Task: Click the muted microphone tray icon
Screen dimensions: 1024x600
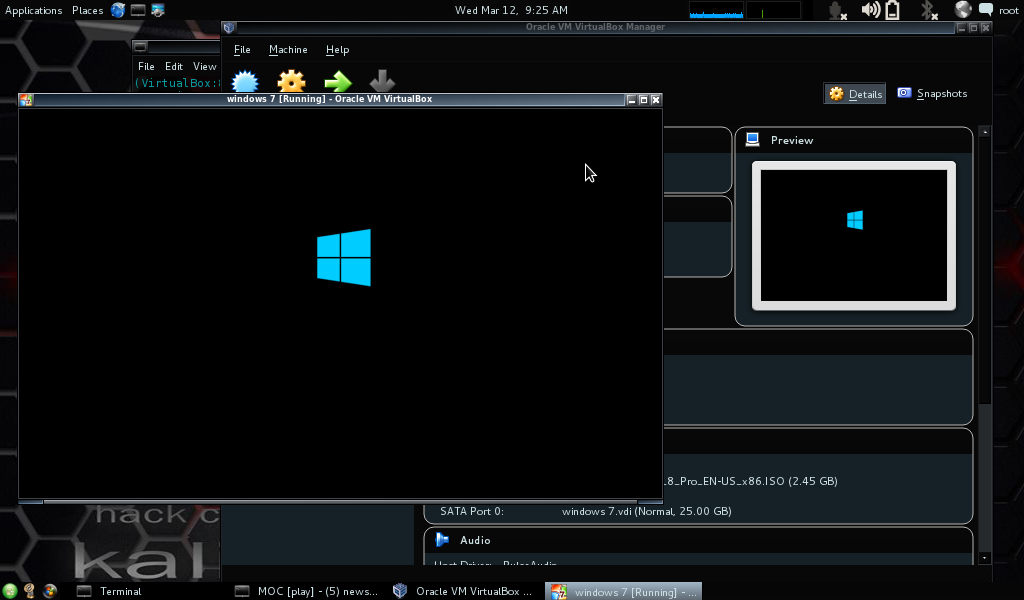Action: (x=837, y=10)
